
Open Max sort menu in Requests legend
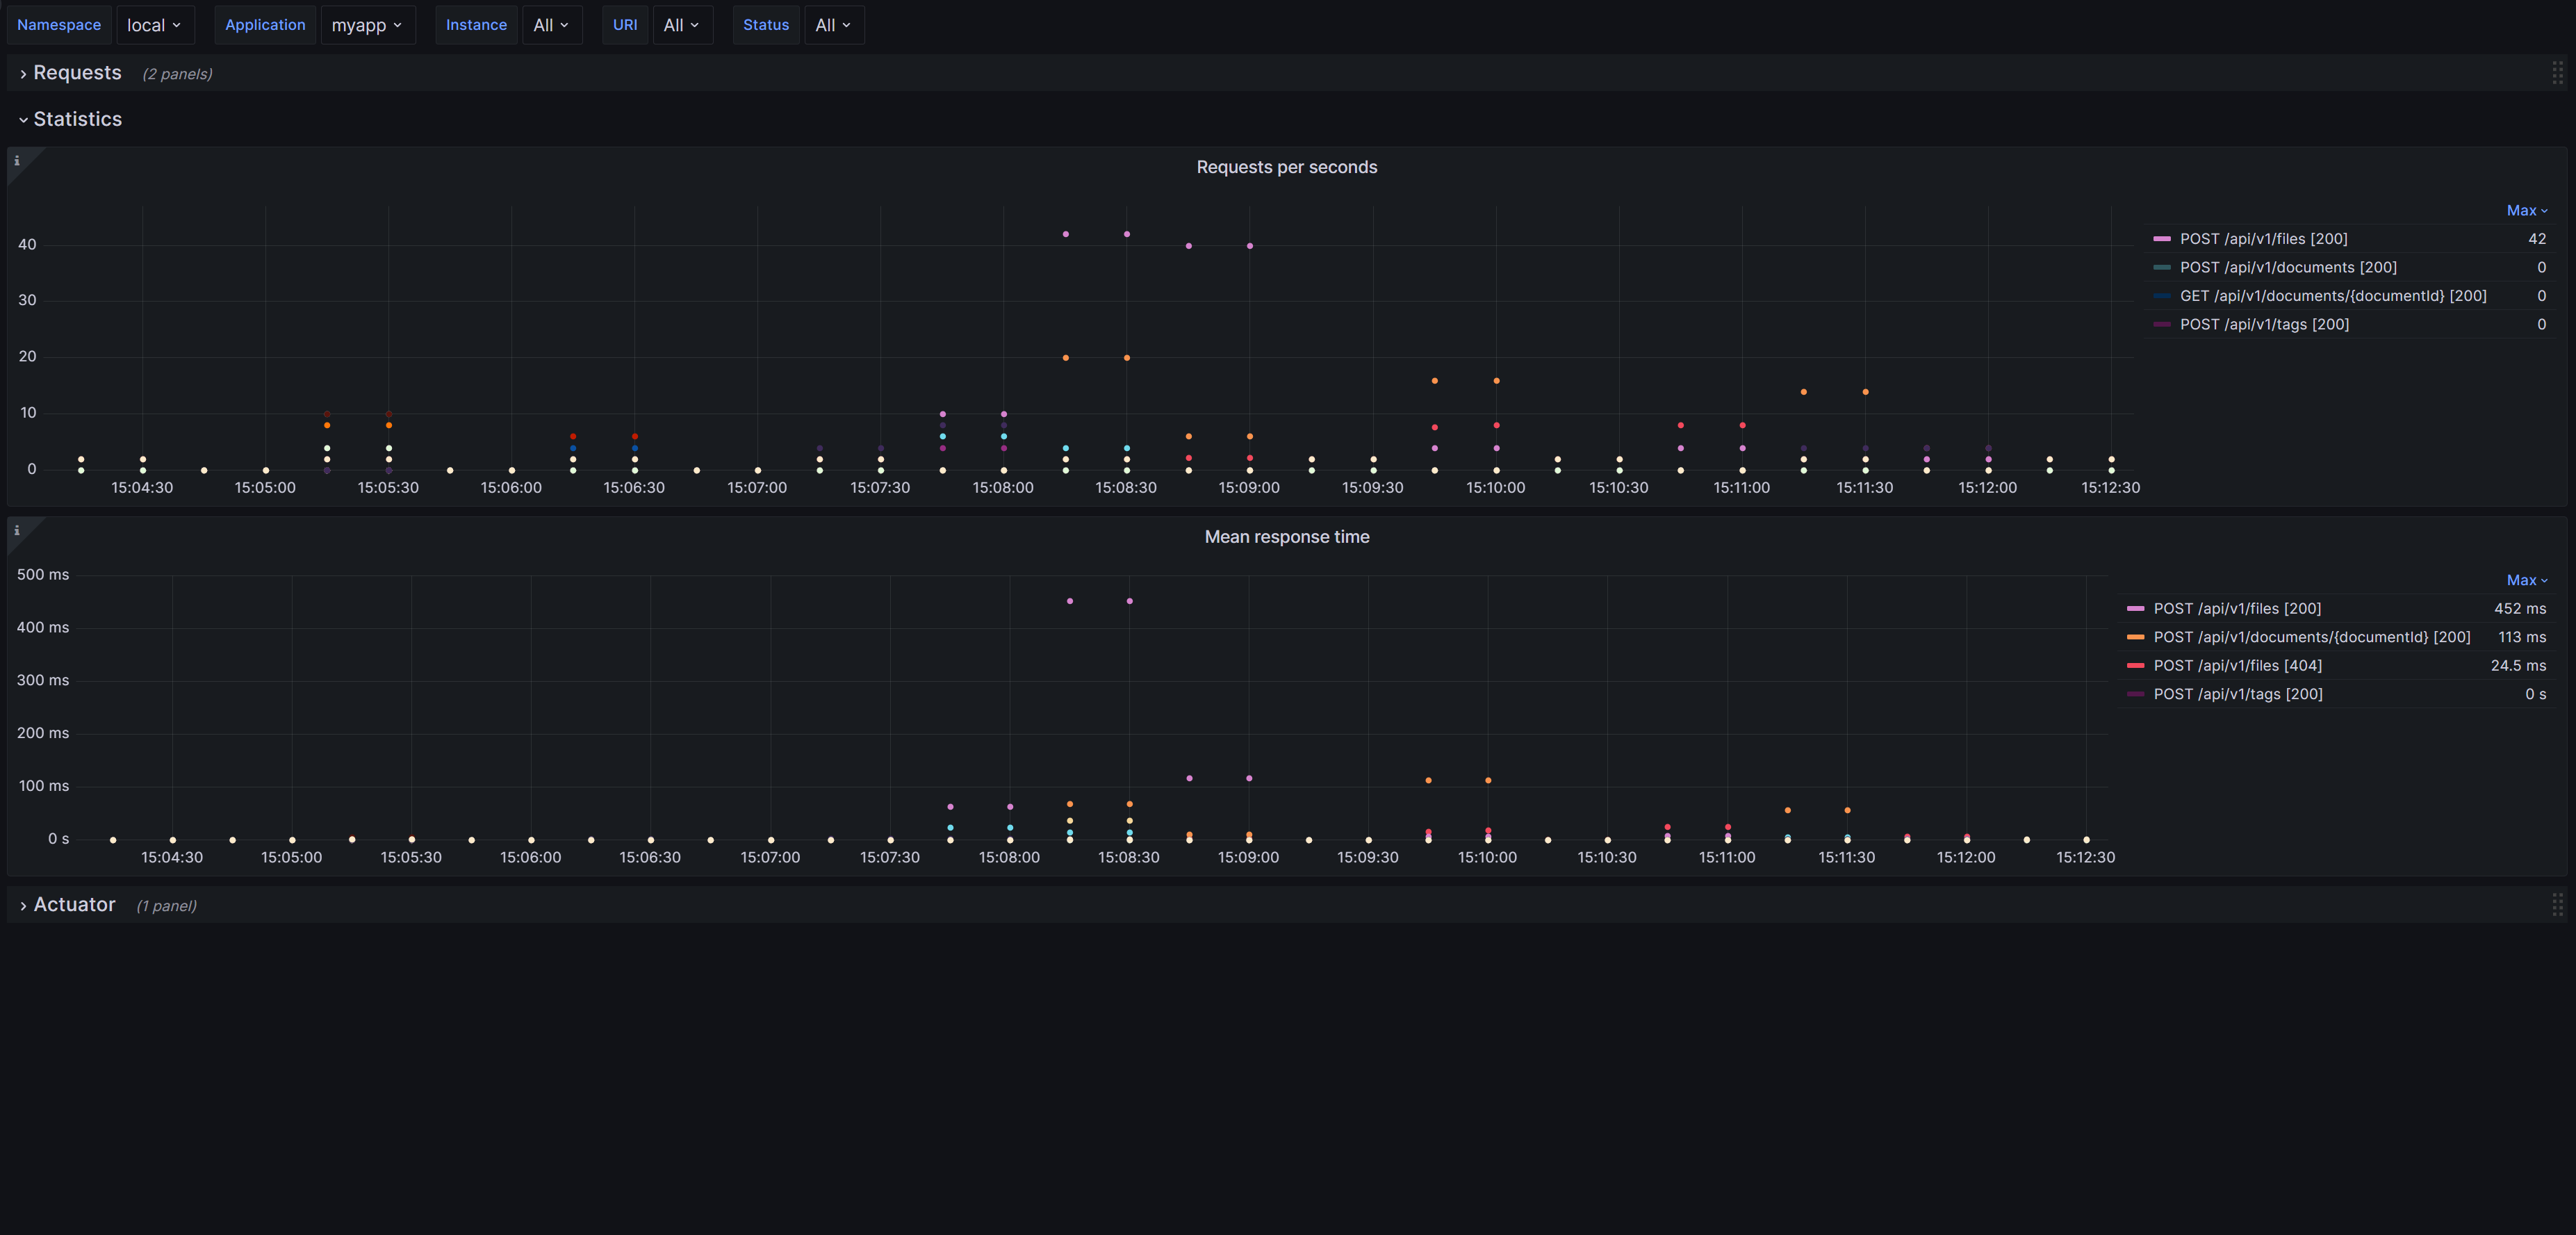pyautogui.click(x=2526, y=210)
